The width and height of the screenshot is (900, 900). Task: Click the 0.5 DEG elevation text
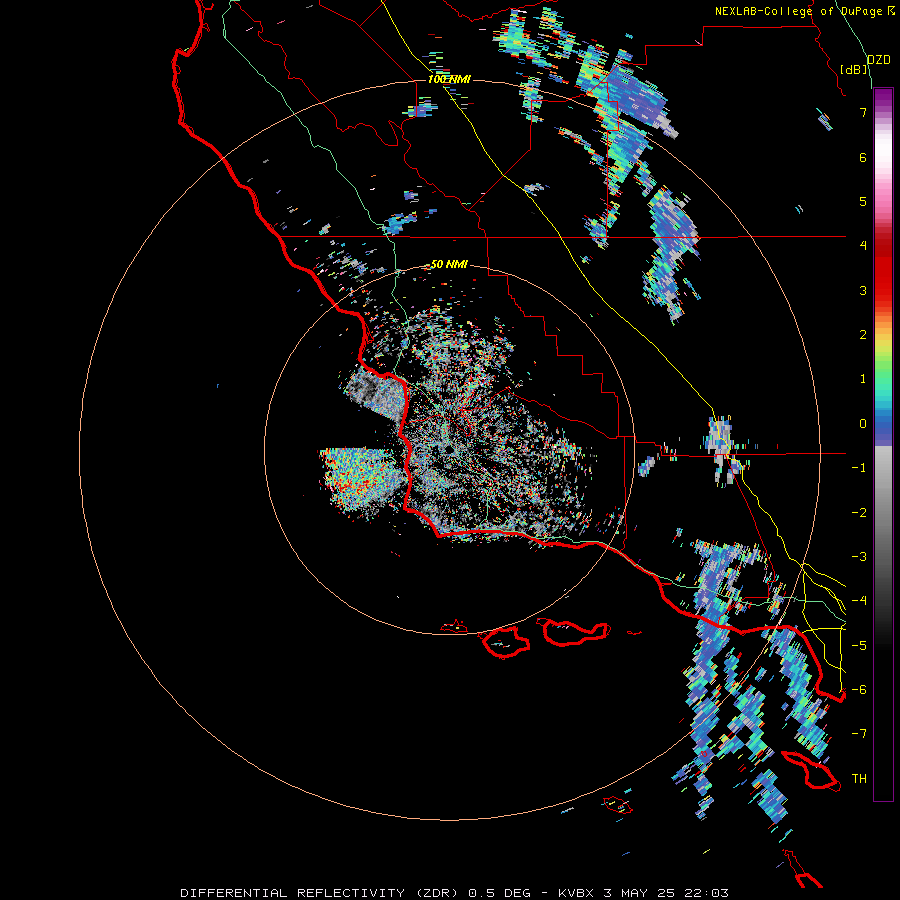(500, 893)
